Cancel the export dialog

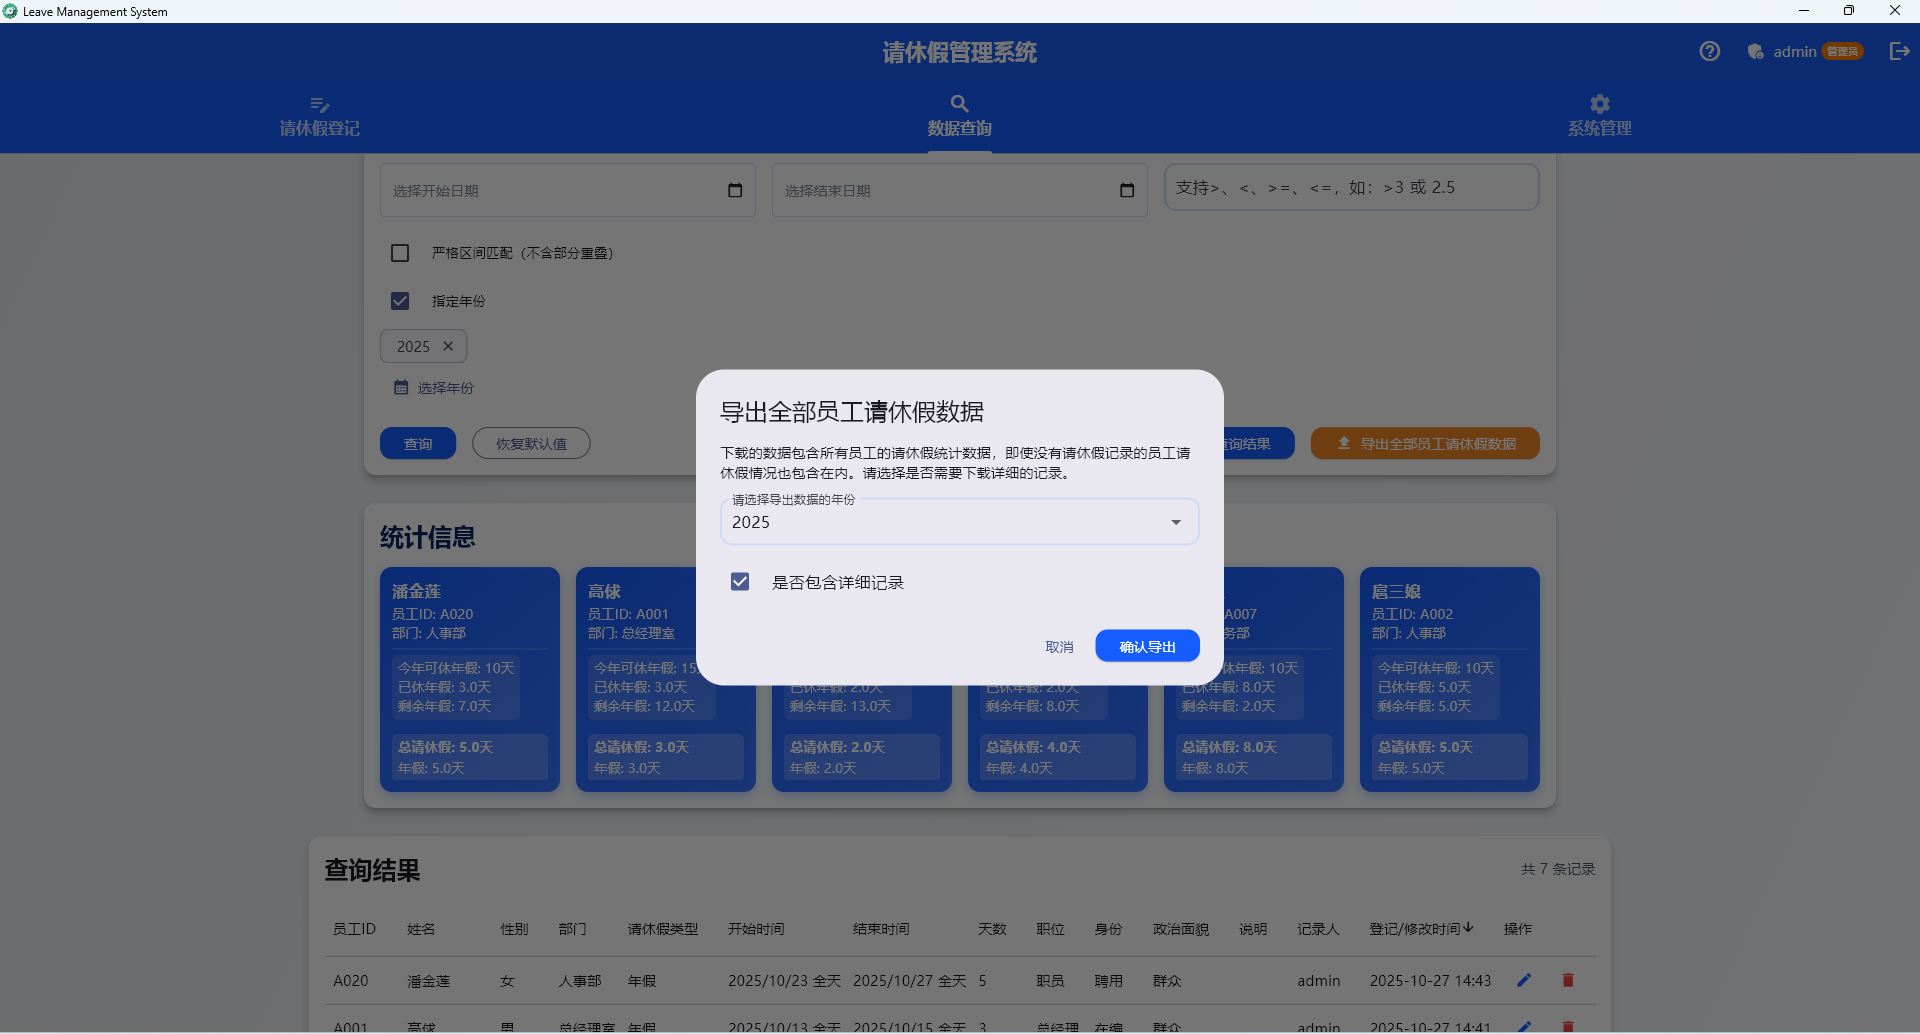click(1059, 647)
